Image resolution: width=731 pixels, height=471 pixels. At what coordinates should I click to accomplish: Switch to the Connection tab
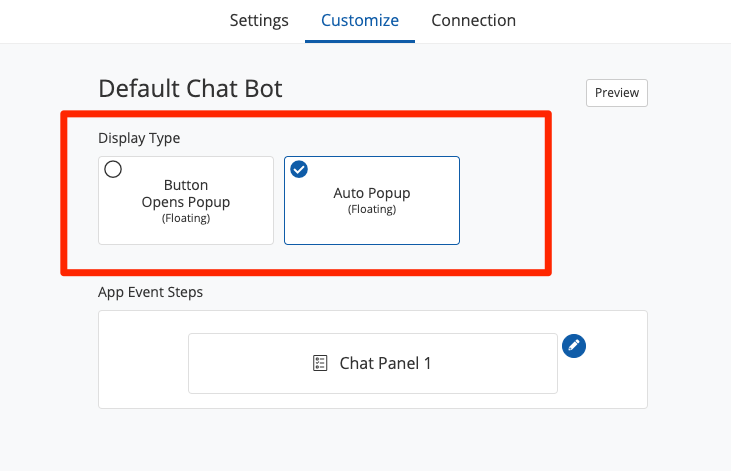pyautogui.click(x=473, y=20)
